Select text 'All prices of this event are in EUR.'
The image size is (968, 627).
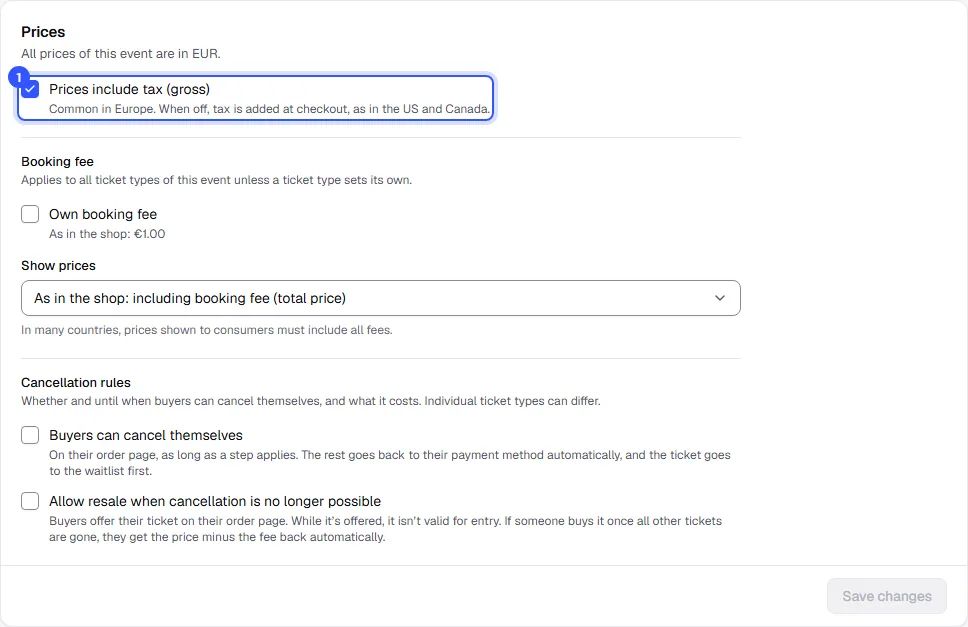[120, 54]
